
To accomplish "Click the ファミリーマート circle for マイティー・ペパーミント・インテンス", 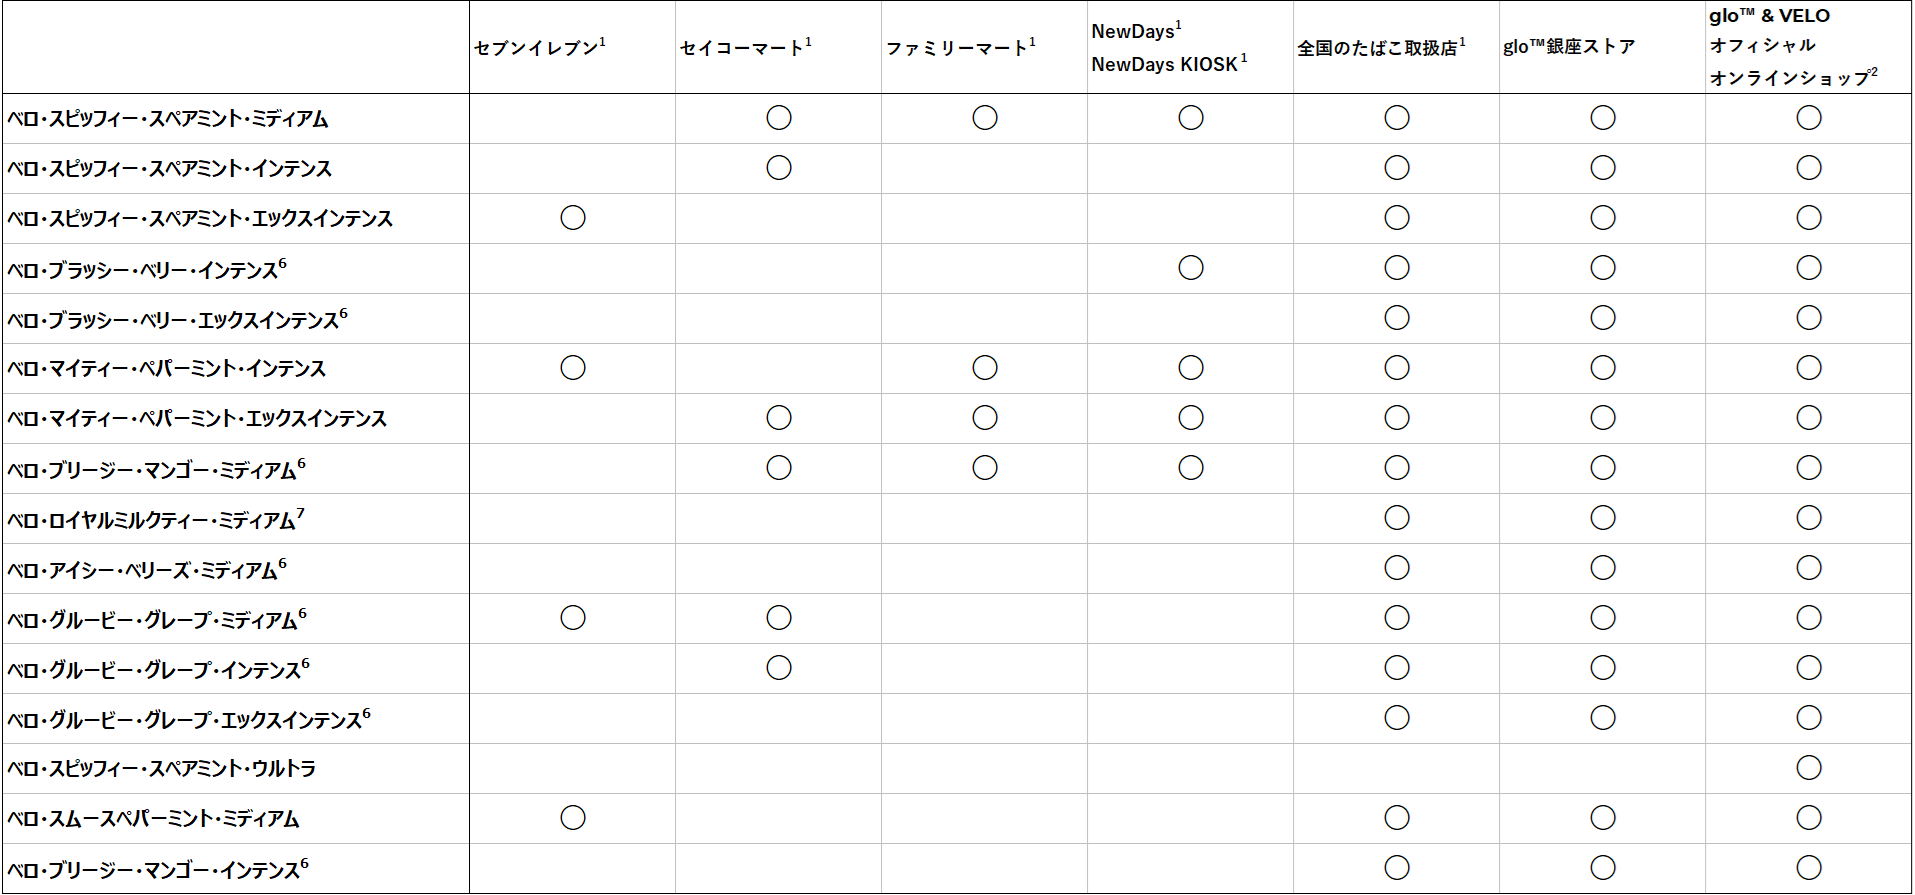I will tap(985, 368).
